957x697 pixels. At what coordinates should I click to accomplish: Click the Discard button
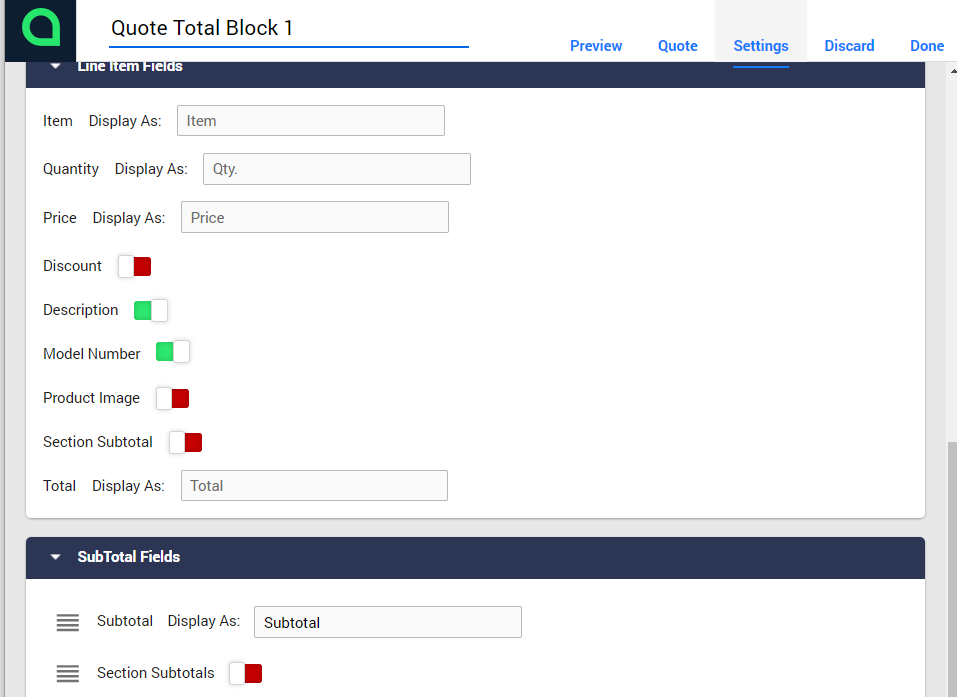point(849,46)
